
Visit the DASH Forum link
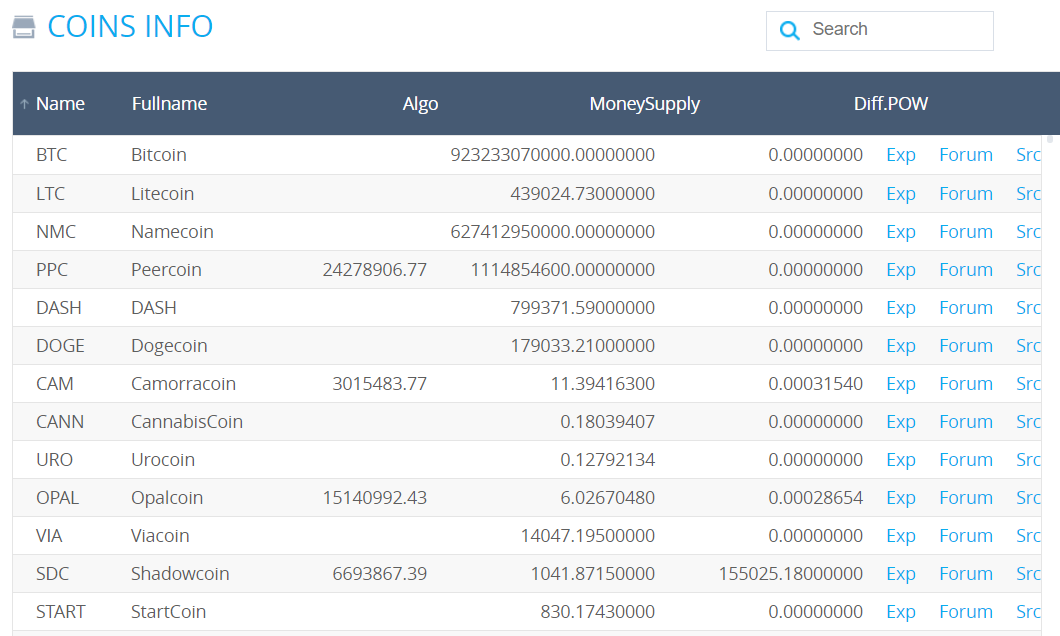965,308
